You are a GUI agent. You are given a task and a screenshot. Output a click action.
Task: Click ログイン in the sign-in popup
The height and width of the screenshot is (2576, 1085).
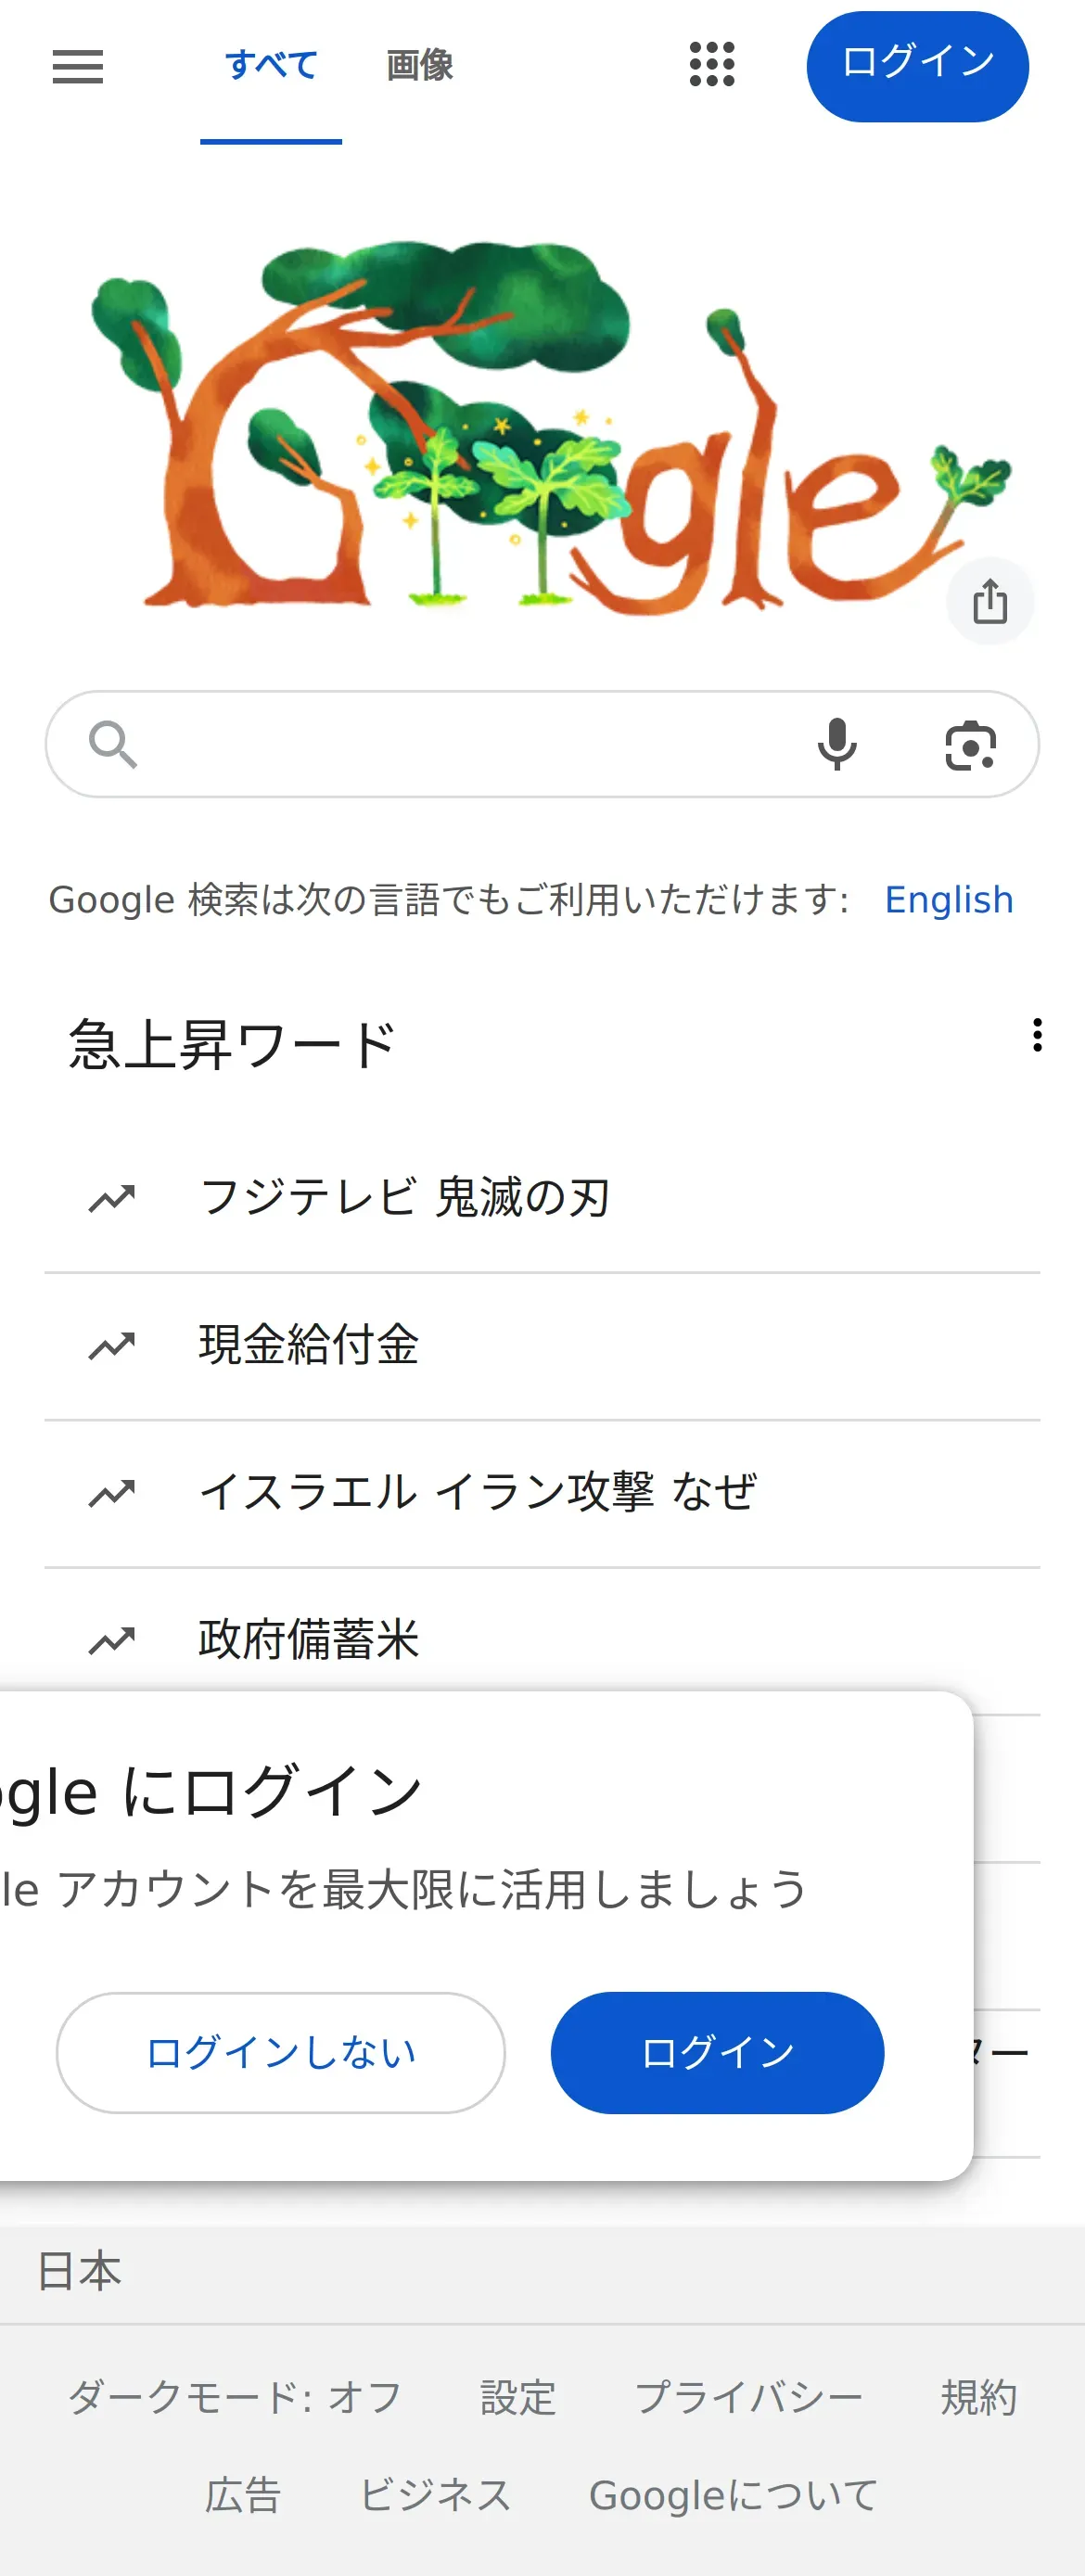717,2053
